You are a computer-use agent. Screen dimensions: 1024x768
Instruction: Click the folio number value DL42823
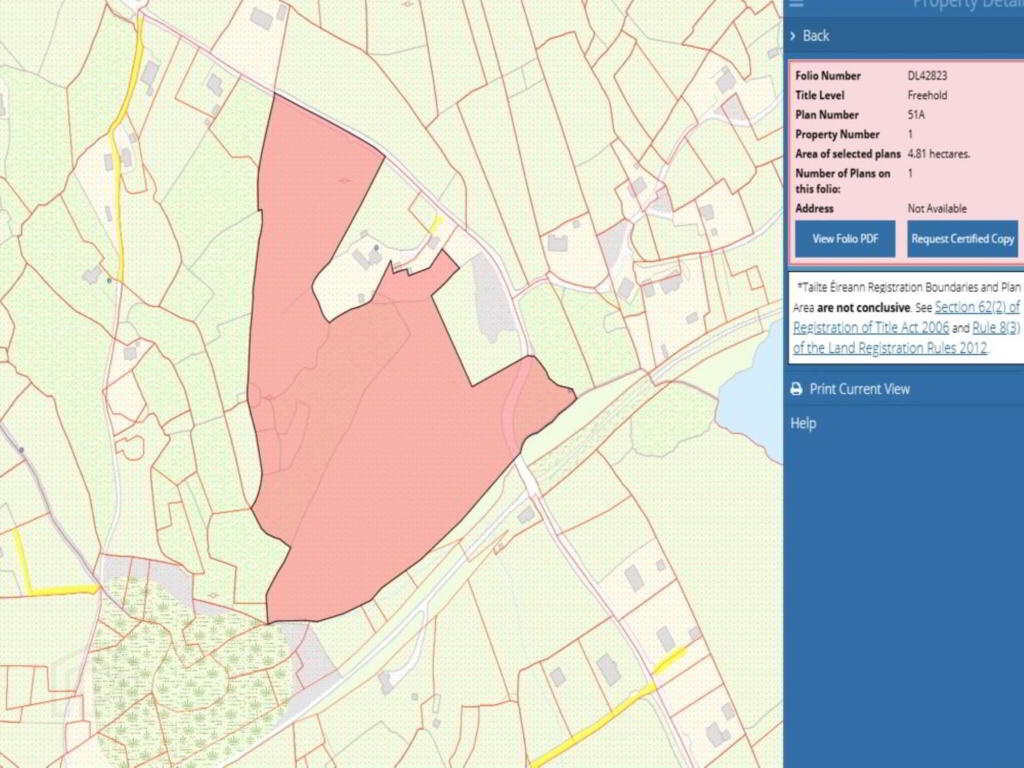(x=927, y=76)
